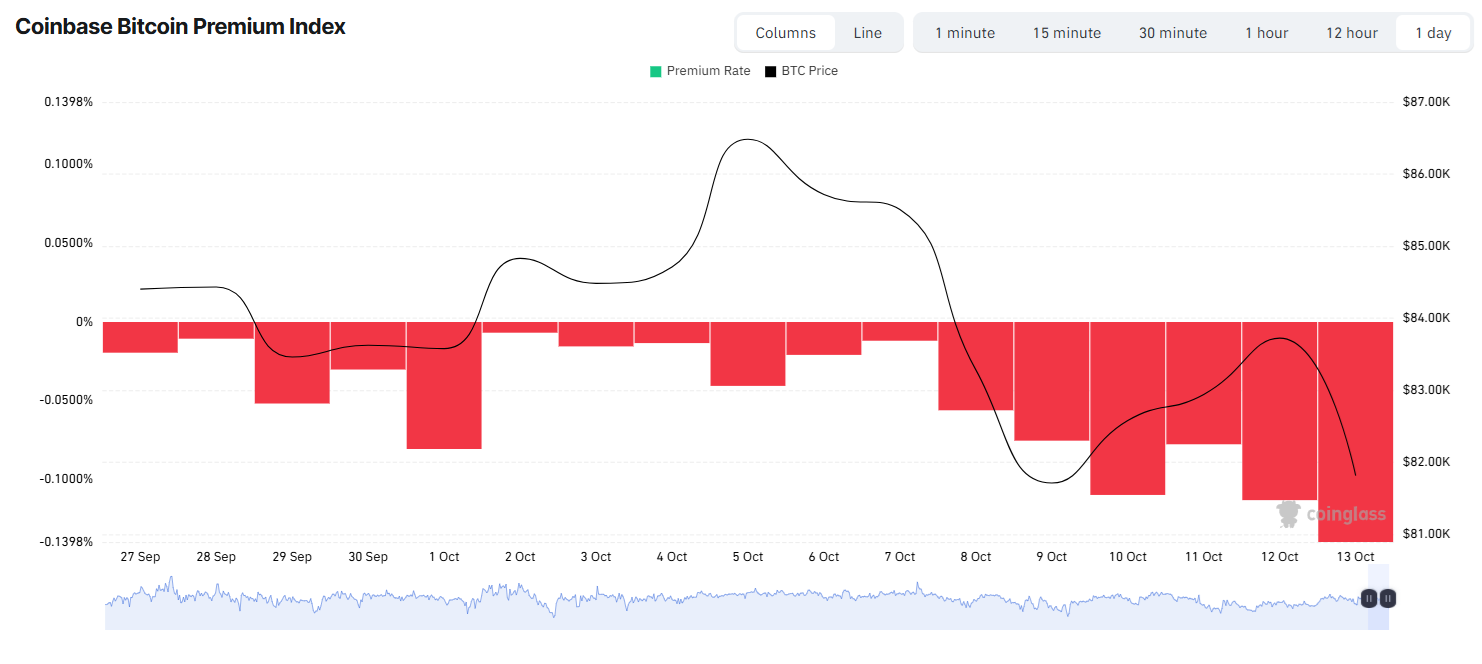Click the 5 Oct red premium bar
Viewport: 1482px width, 664px height.
(x=748, y=354)
